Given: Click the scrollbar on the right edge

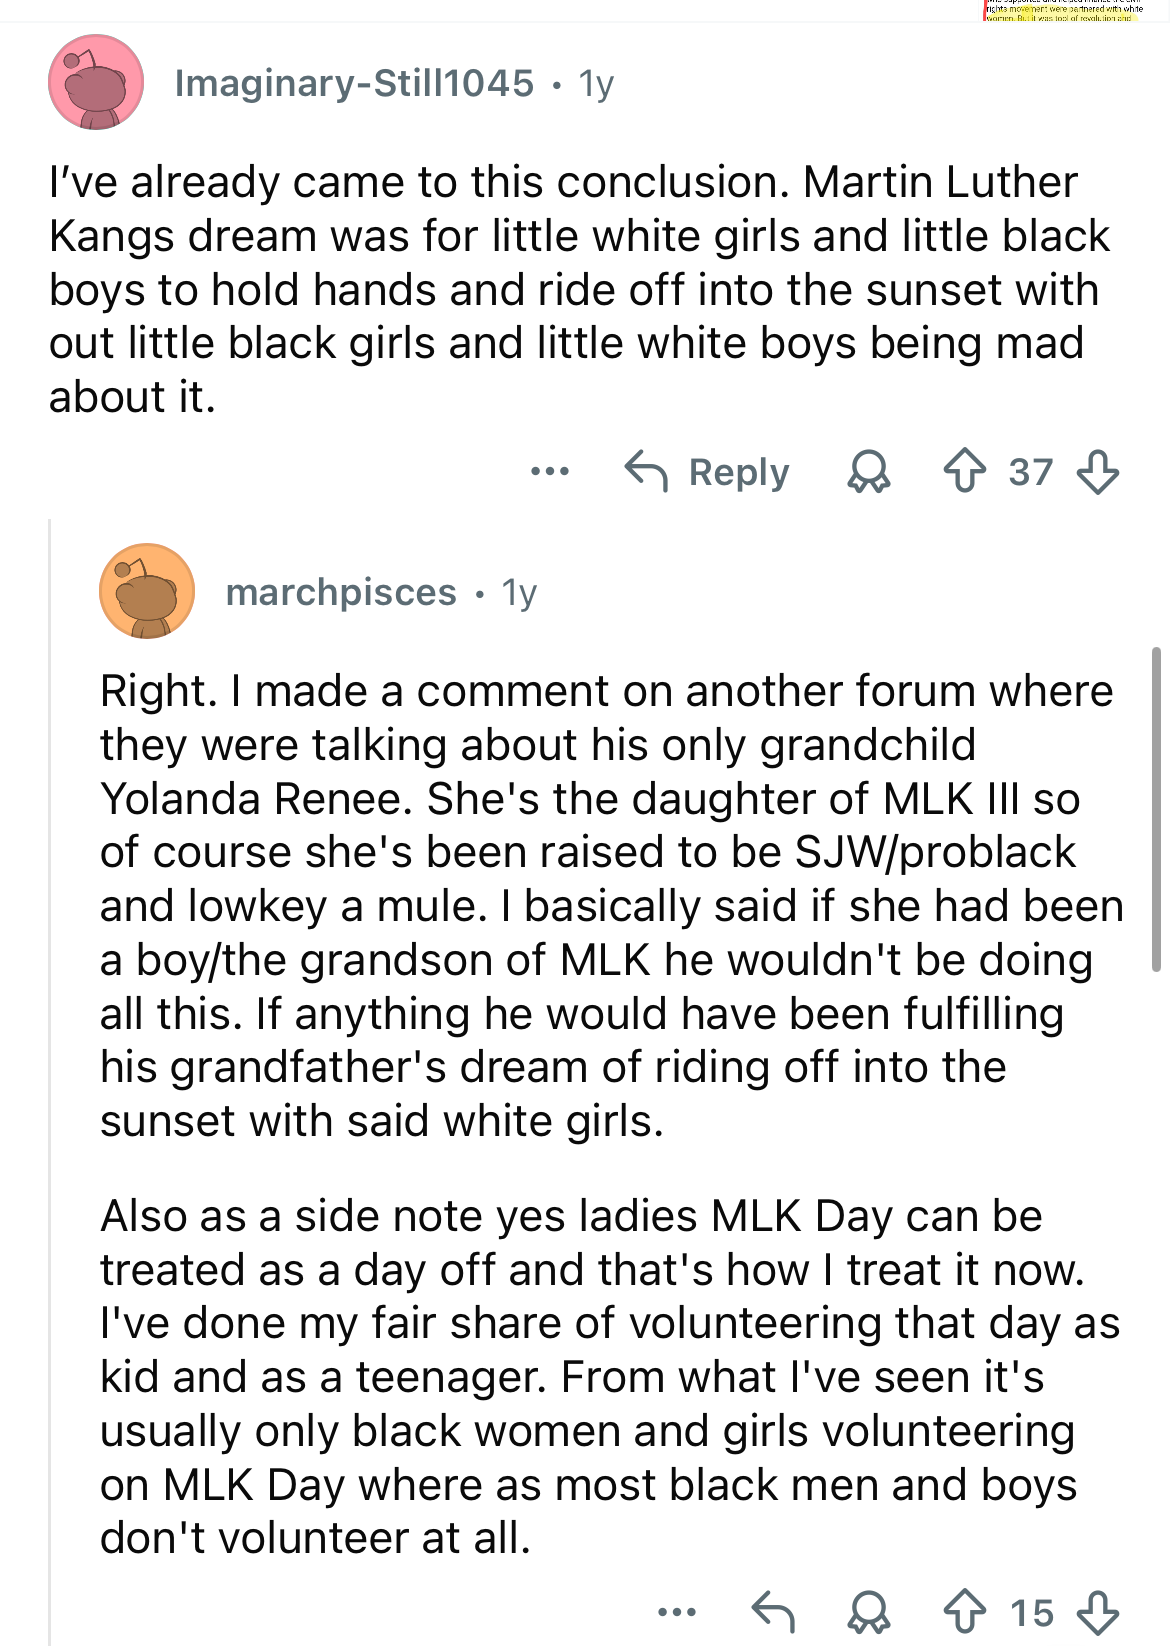Looking at the screenshot, I should (x=1156, y=810).
